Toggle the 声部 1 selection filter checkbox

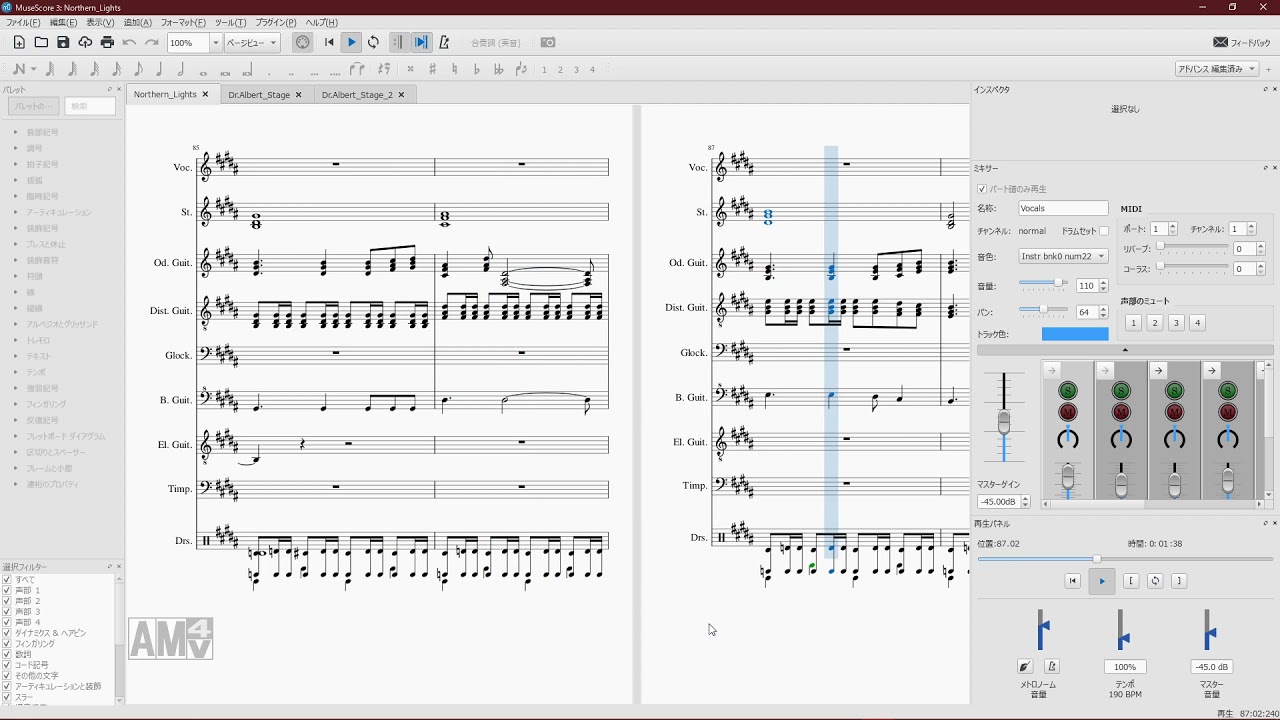7,591
